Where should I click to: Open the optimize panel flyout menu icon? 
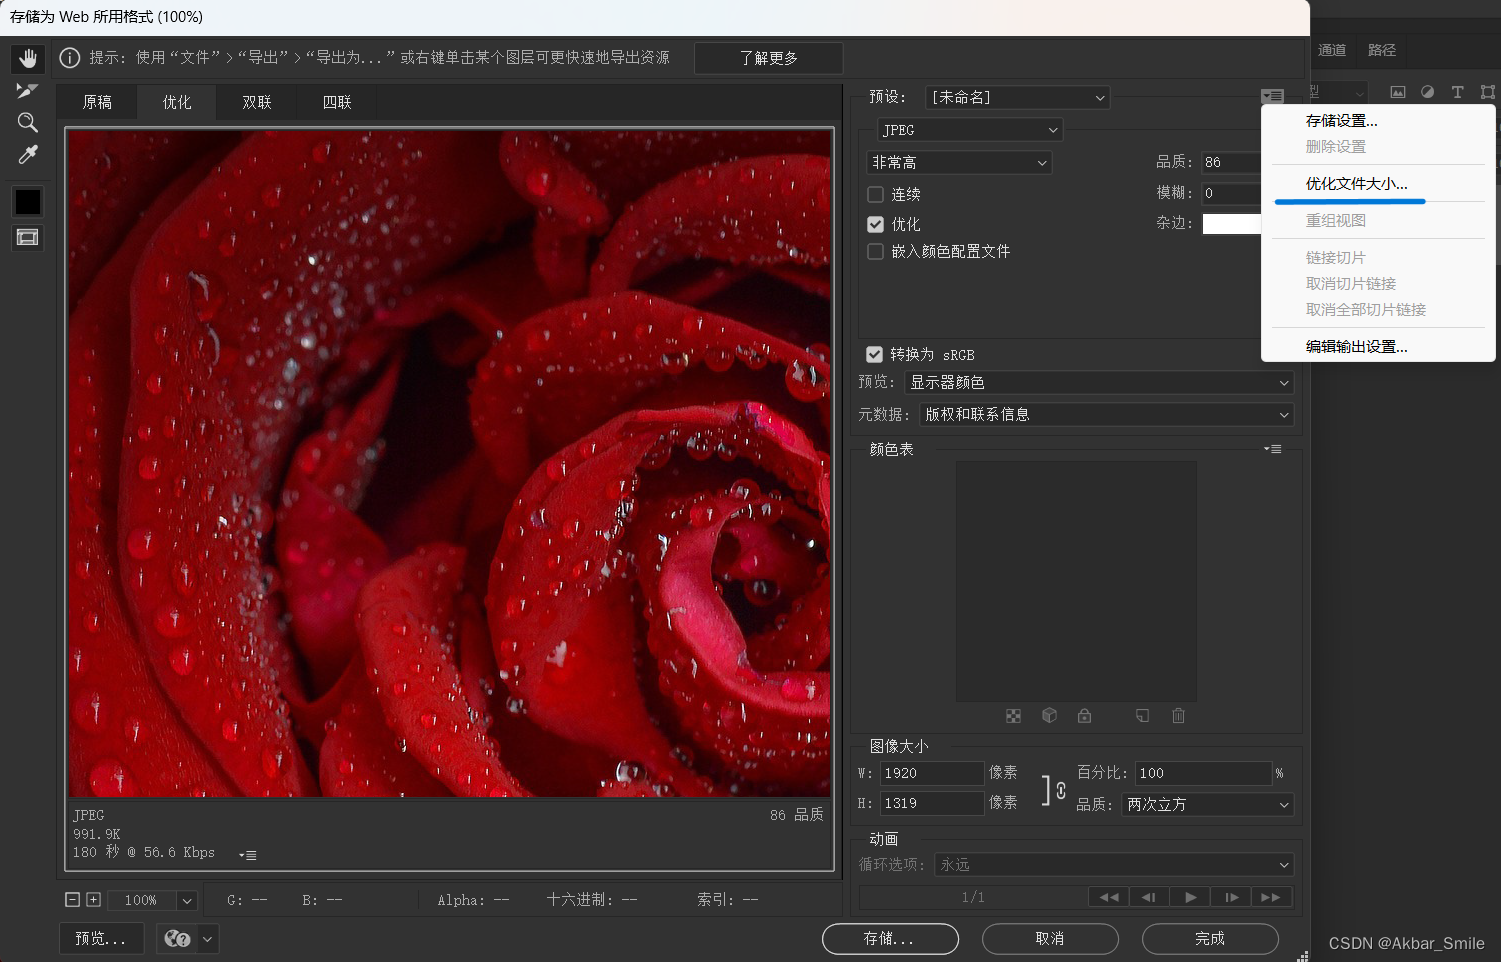1272,97
